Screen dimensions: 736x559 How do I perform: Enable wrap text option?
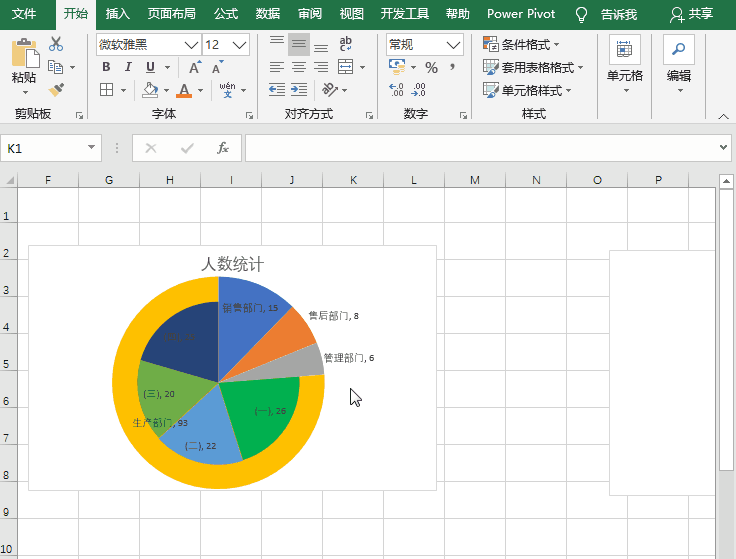(345, 44)
